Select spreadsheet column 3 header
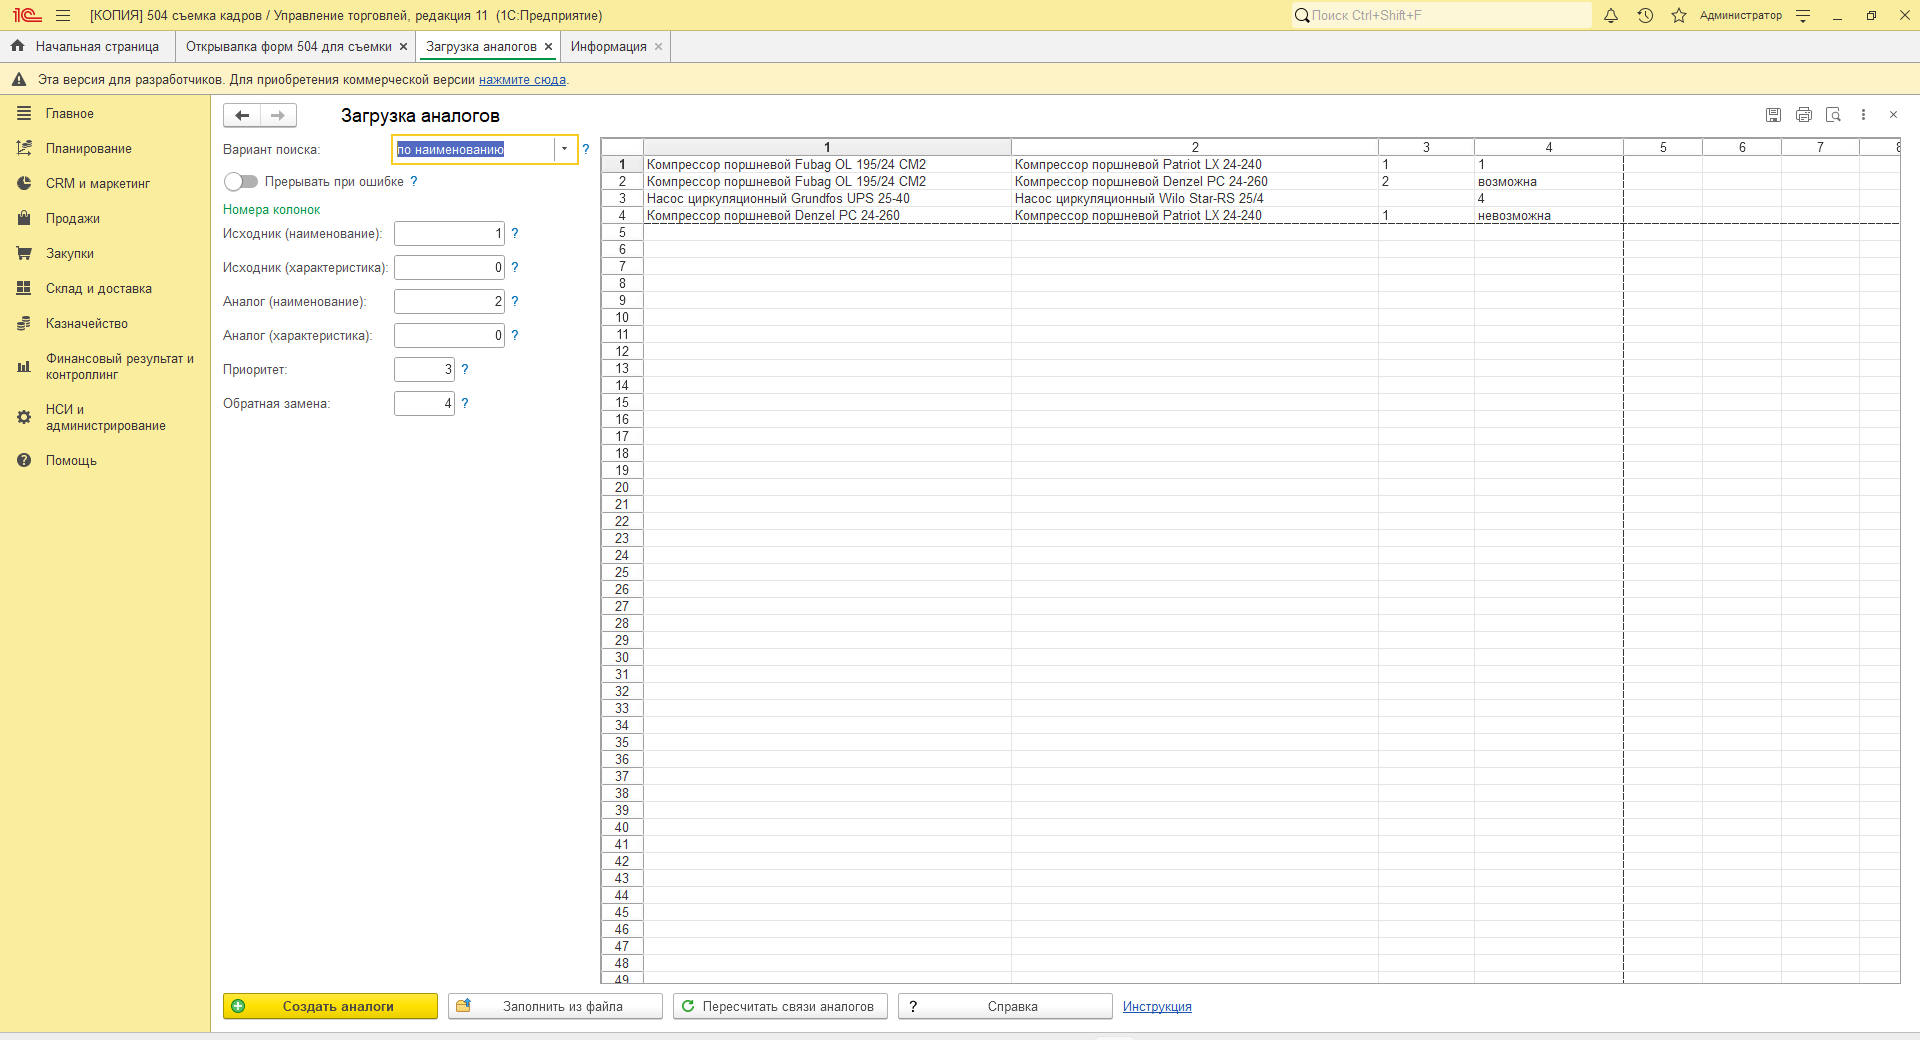Image resolution: width=1920 pixels, height=1040 pixels. (x=1426, y=147)
